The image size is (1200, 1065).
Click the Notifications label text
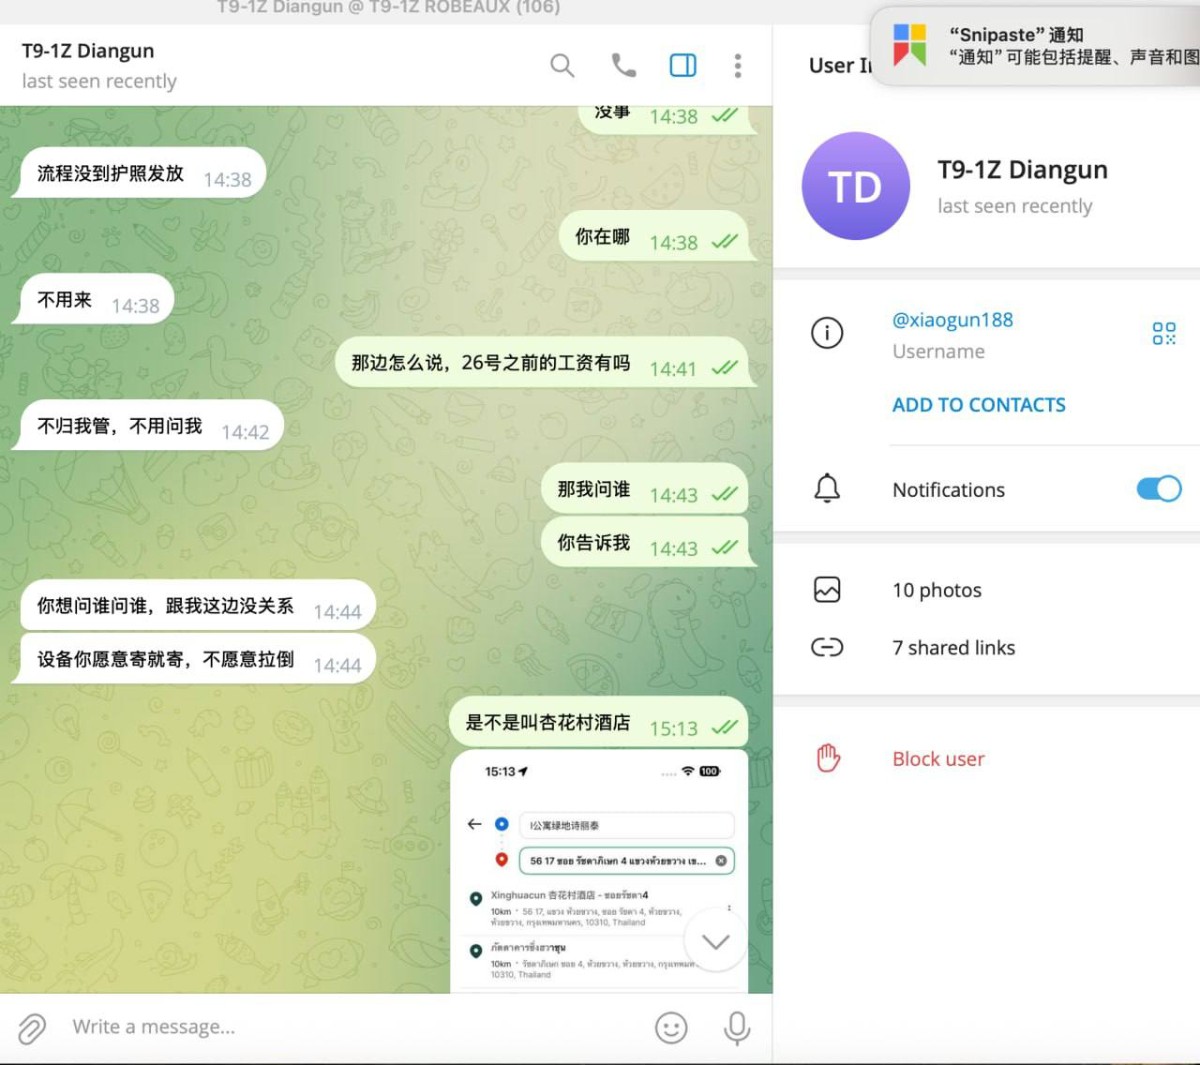[x=948, y=490]
